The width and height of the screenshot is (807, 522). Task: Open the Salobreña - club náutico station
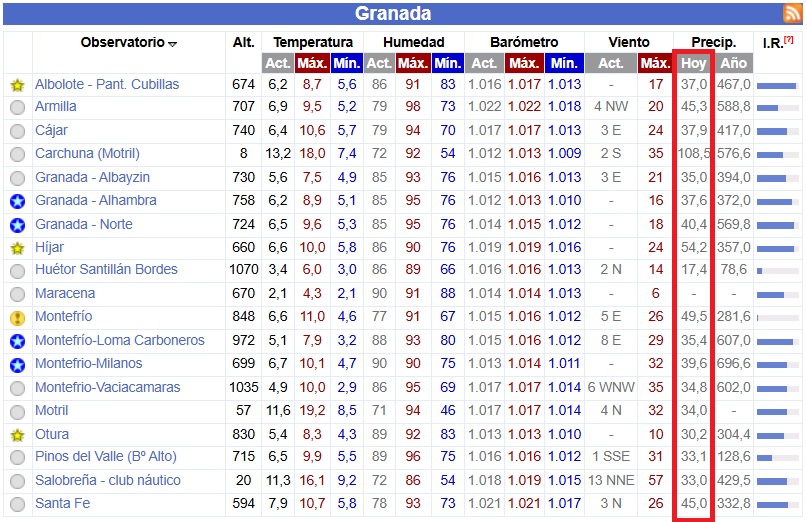pyautogui.click(x=108, y=480)
